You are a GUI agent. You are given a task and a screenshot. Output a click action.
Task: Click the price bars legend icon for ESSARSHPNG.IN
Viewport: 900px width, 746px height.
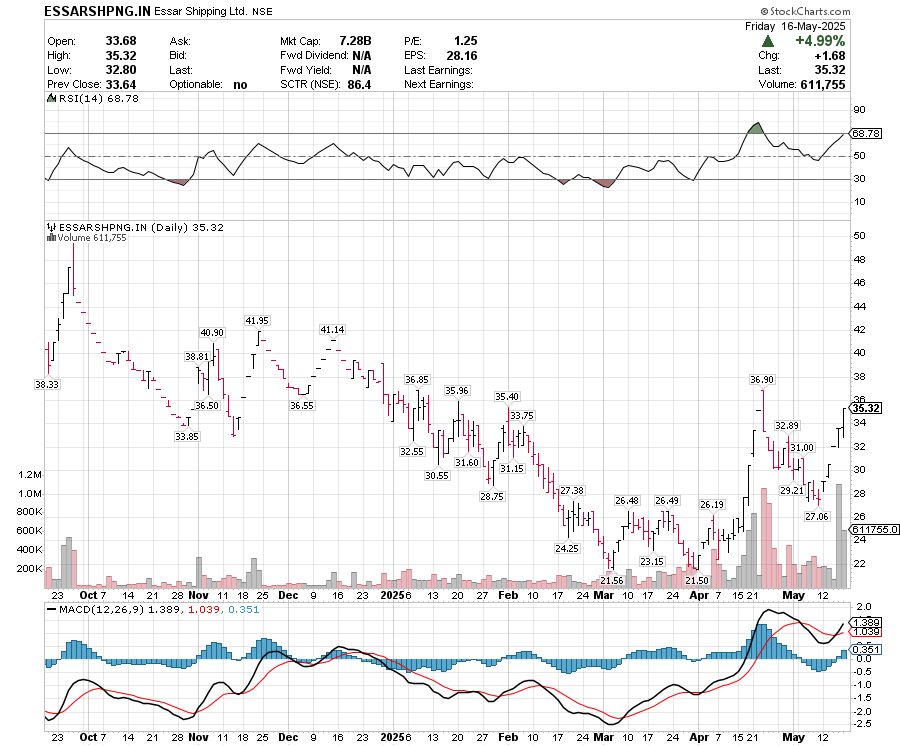click(51, 228)
